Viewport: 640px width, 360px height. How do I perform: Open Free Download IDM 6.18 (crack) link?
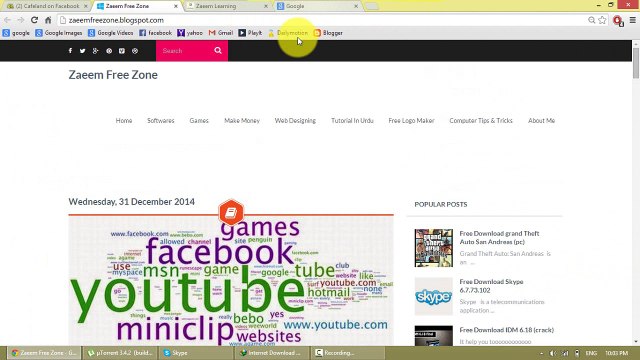click(507, 330)
